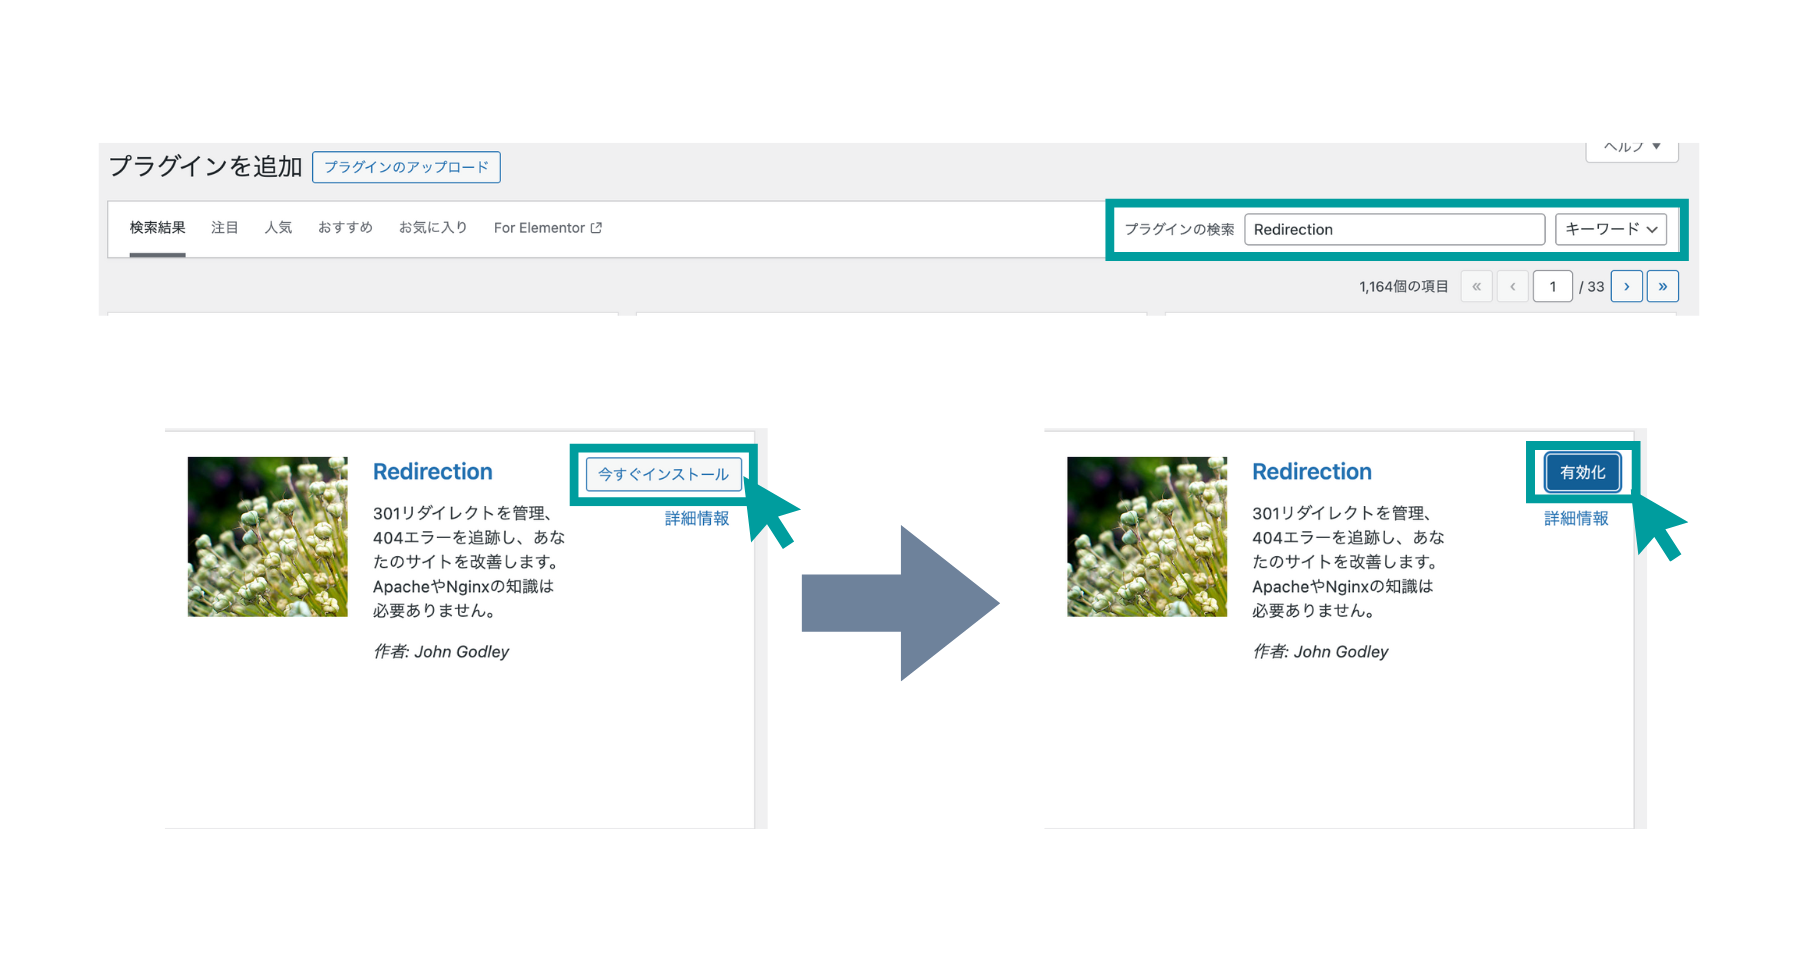Click the 今すぐインストール button for Redirection
1799x977 pixels.
point(664,474)
